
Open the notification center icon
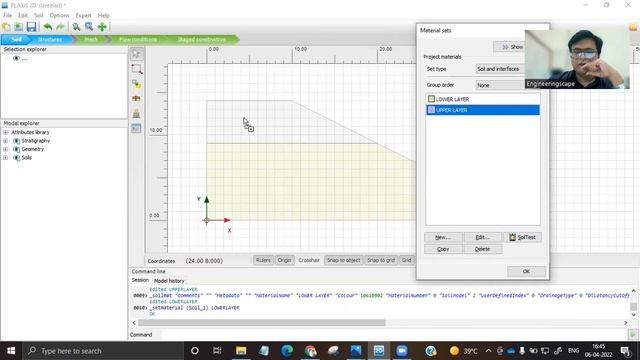pyautogui.click(x=625, y=351)
